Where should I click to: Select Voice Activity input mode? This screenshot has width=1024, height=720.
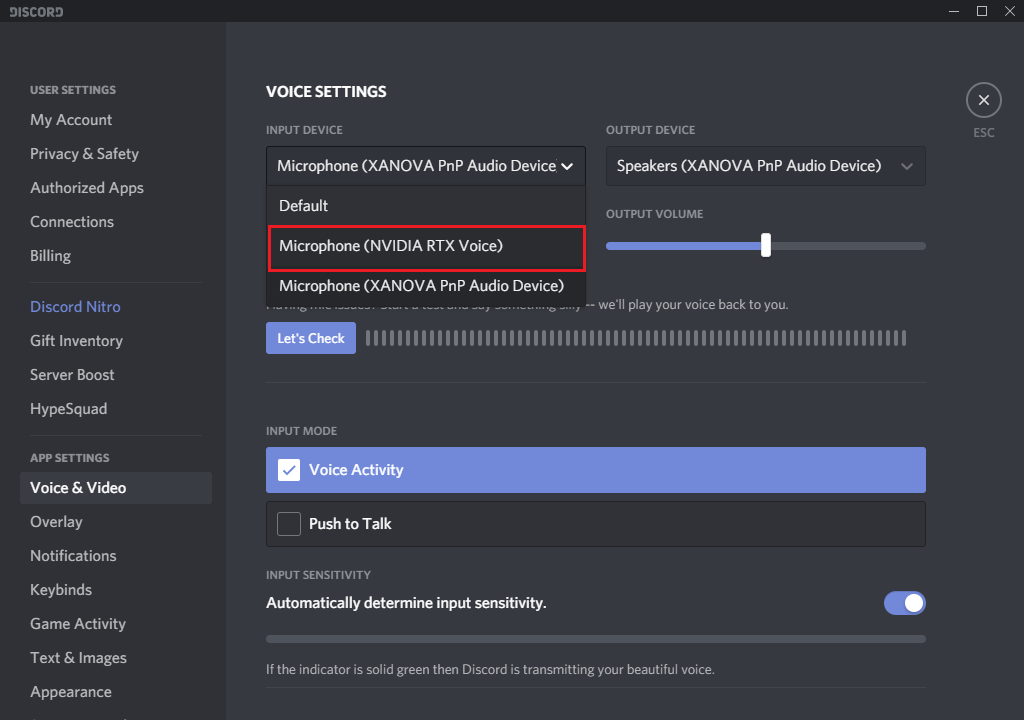(x=596, y=470)
